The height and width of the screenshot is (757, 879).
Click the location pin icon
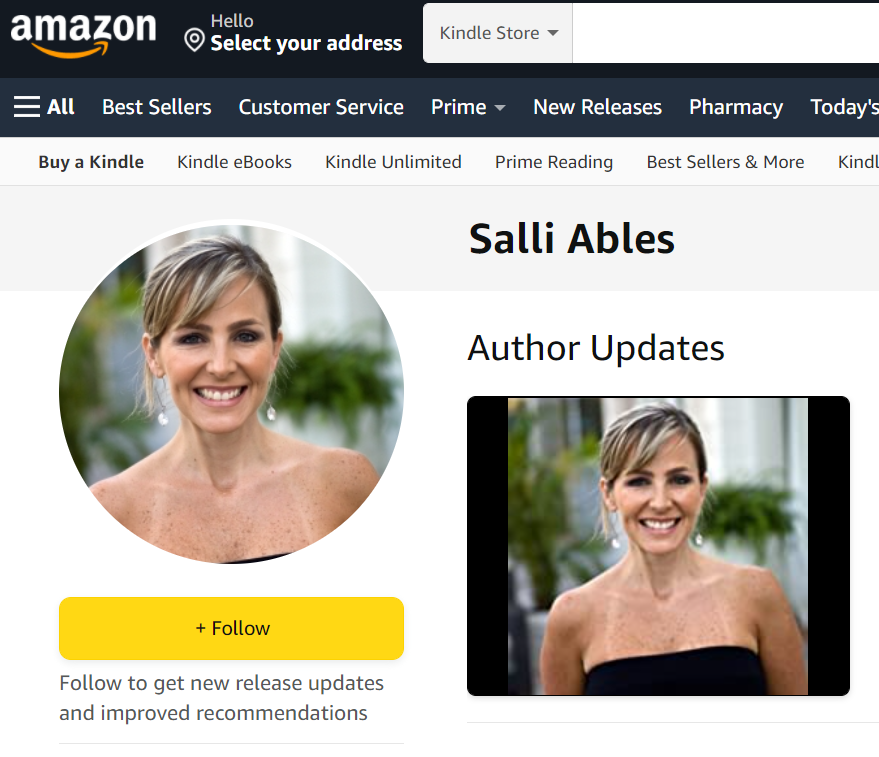195,40
